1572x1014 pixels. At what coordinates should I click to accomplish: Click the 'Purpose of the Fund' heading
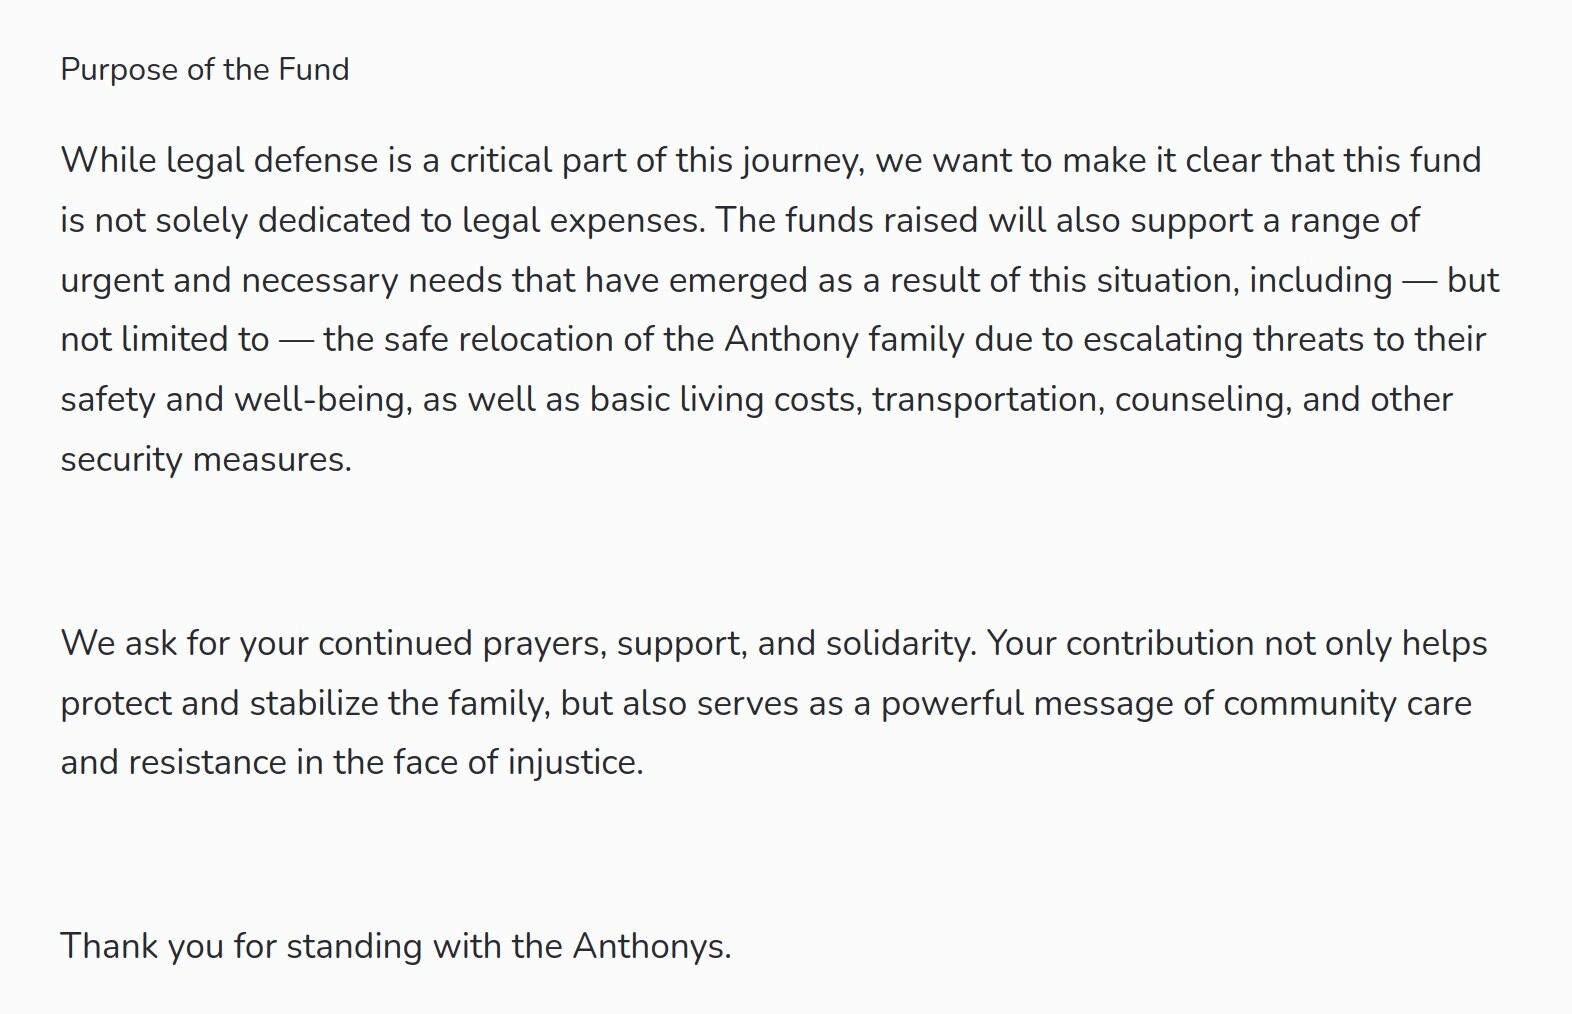coord(205,70)
